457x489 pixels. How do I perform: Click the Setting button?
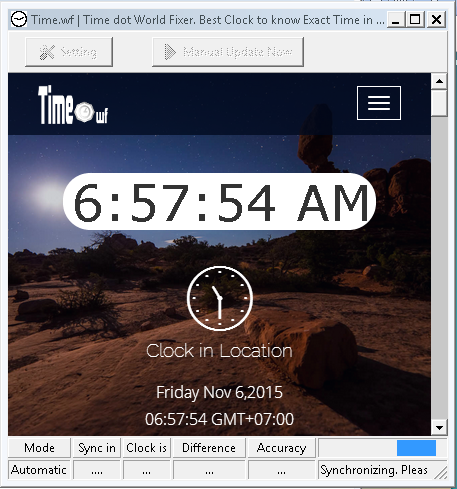(69, 52)
